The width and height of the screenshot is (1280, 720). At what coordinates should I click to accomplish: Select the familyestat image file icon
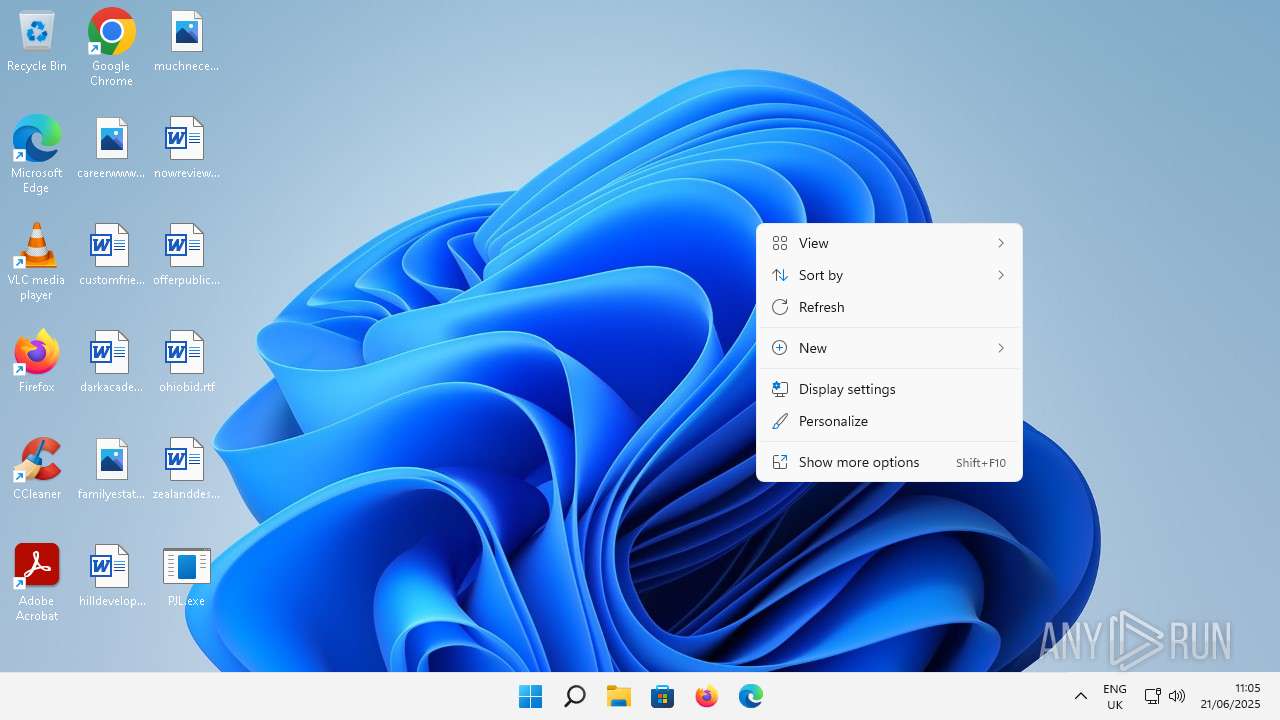click(x=111, y=470)
